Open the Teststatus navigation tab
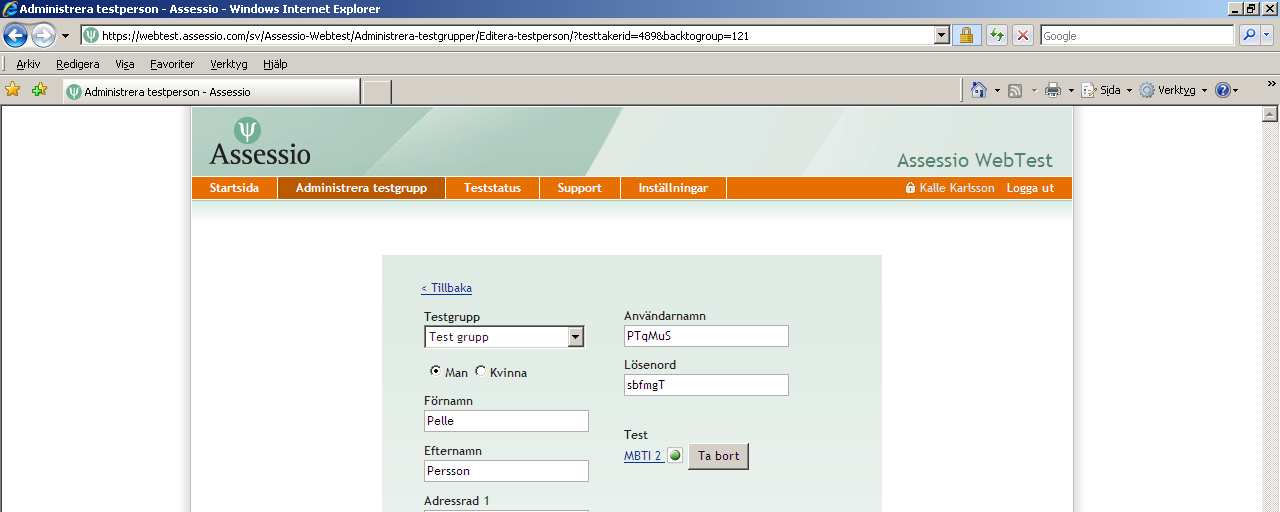The height and width of the screenshot is (512, 1280). click(492, 188)
